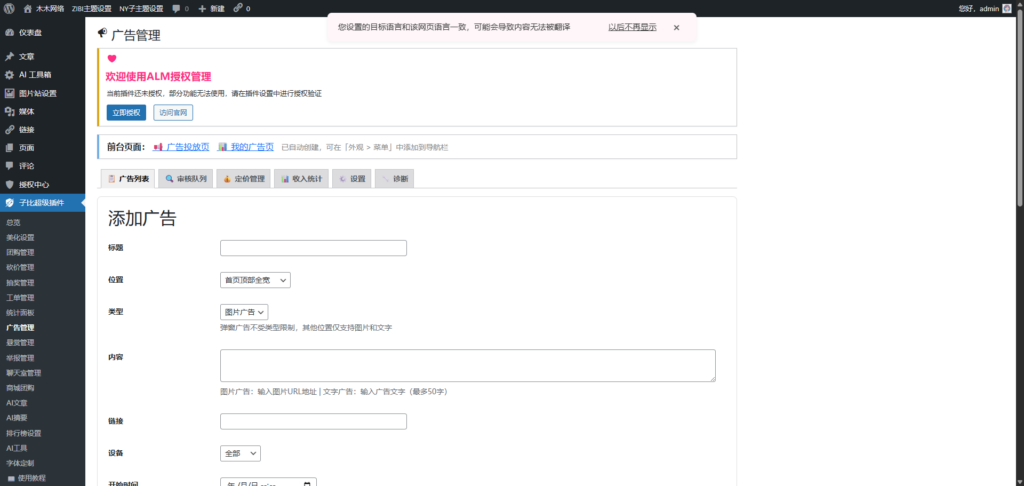Open the comments bubble icon in admin bar
Screen dimensions: 1024x486
click(177, 8)
